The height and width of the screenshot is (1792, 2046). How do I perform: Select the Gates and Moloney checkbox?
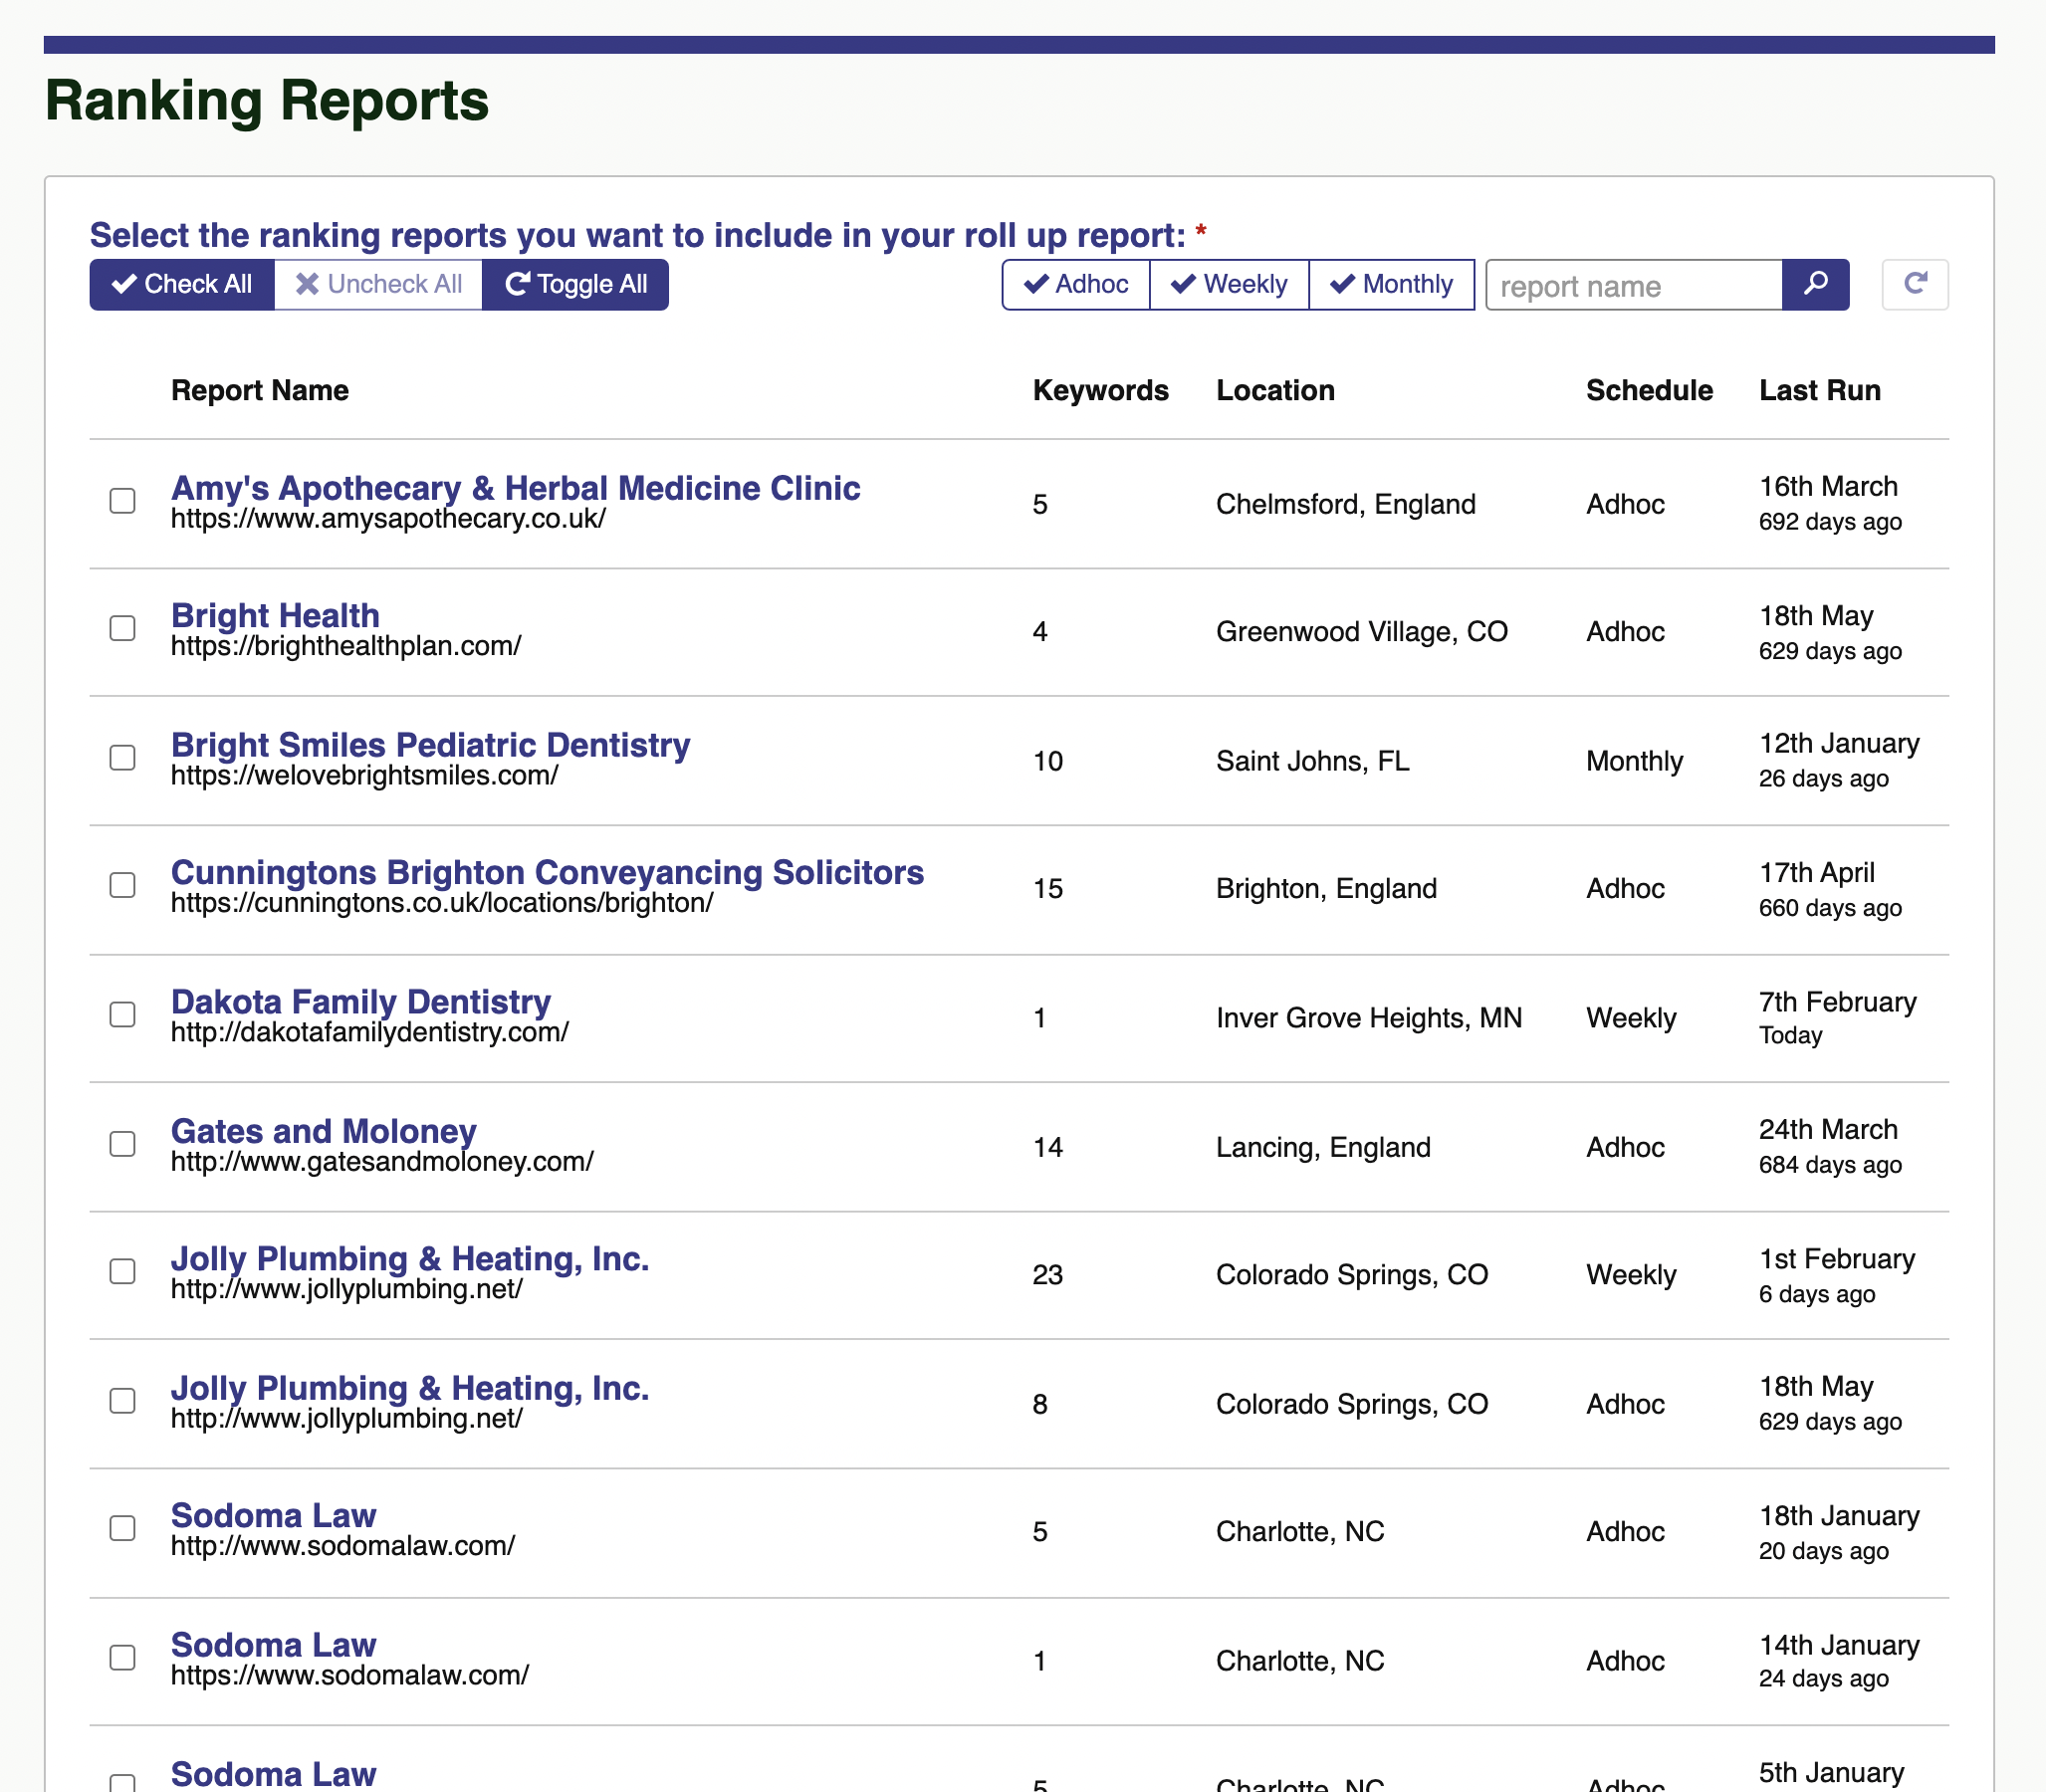122,1143
